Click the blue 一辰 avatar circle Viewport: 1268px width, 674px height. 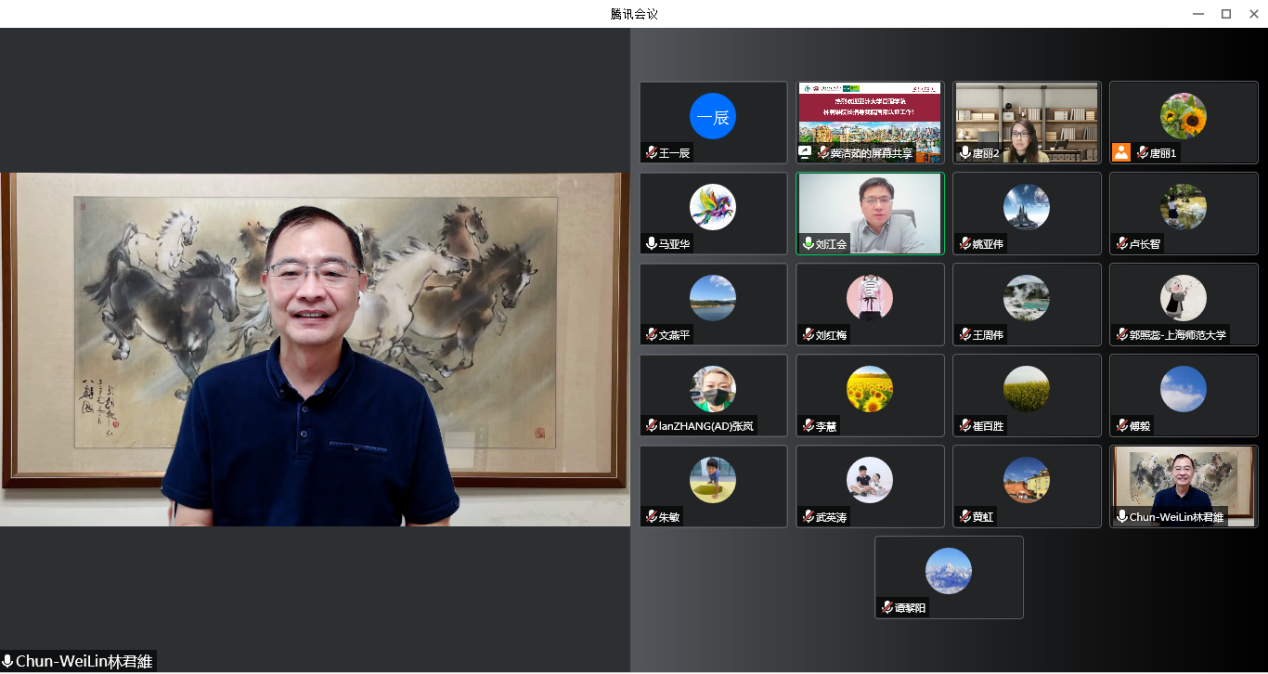(712, 117)
